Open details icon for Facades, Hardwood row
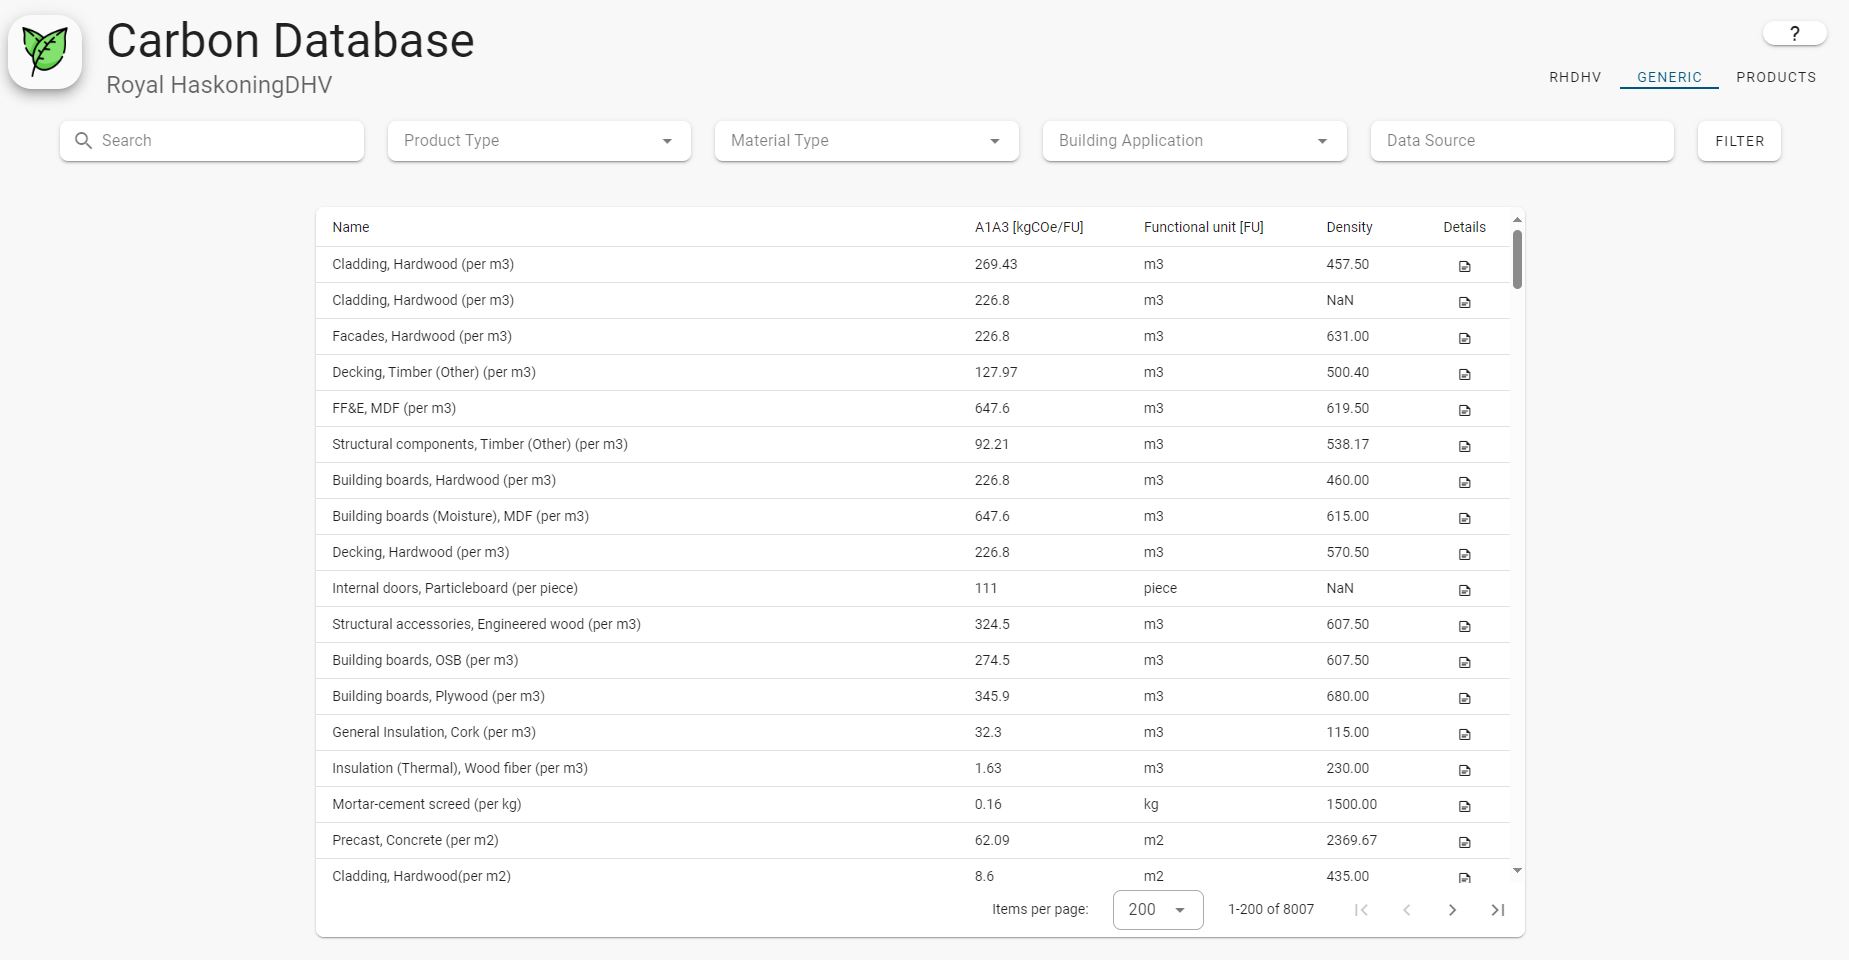The width and height of the screenshot is (1849, 960). 1464,338
